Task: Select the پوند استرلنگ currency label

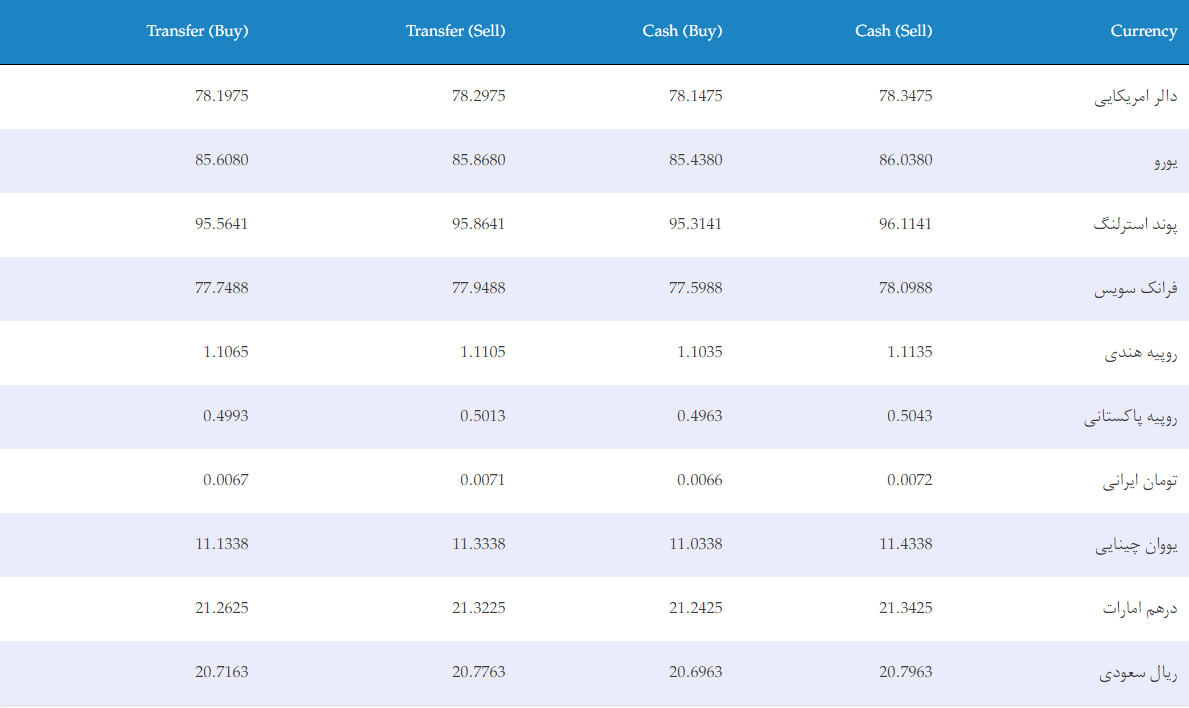Action: tap(1135, 224)
